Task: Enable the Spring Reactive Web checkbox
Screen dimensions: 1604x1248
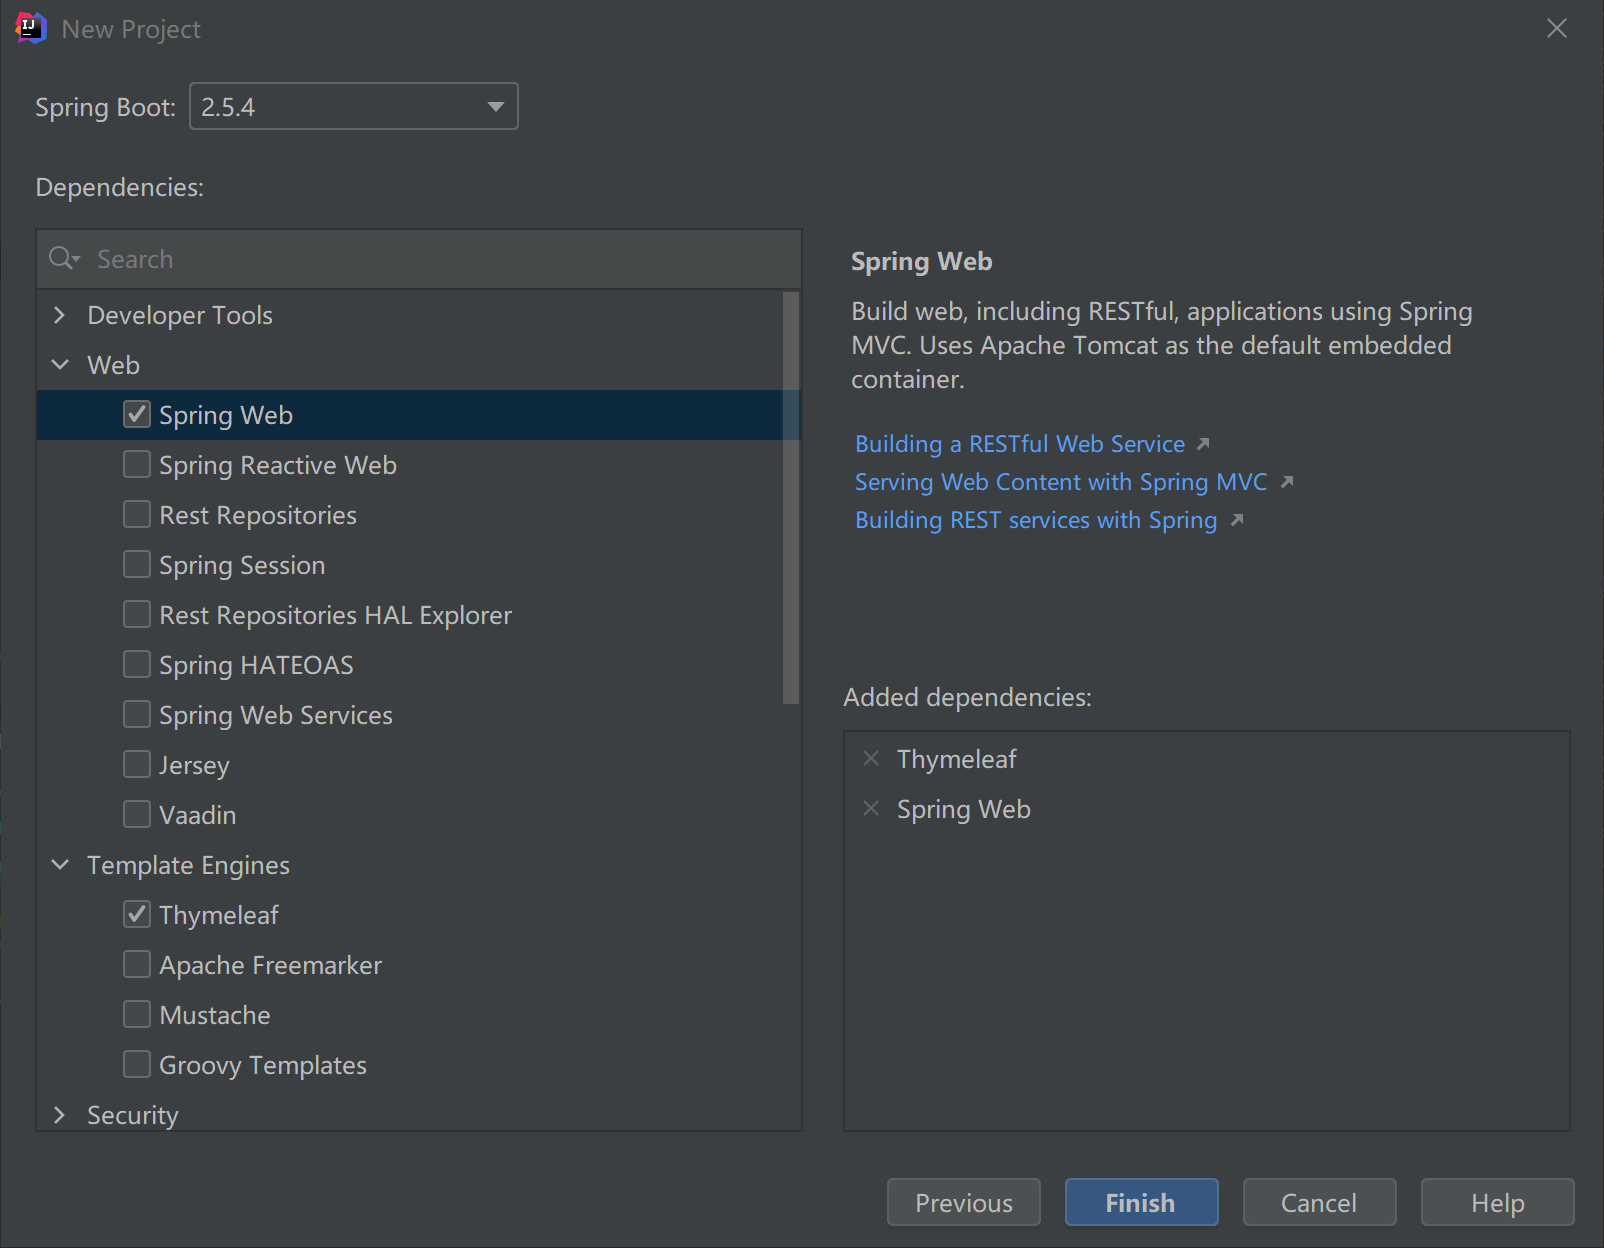Action: point(137,464)
